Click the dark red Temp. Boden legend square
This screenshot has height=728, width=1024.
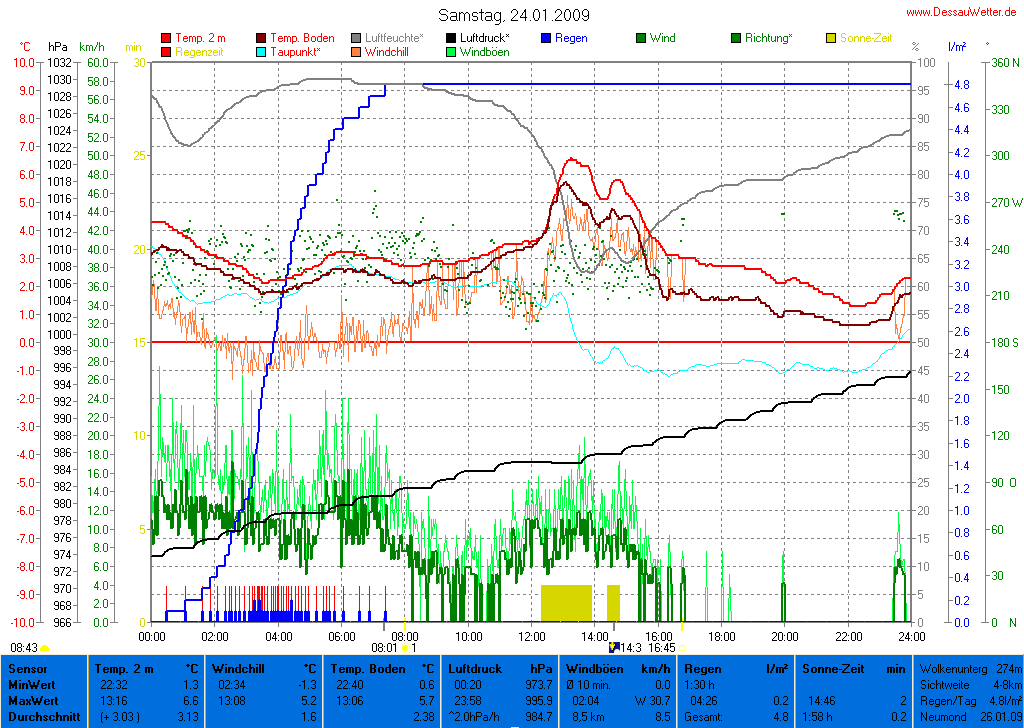click(262, 38)
